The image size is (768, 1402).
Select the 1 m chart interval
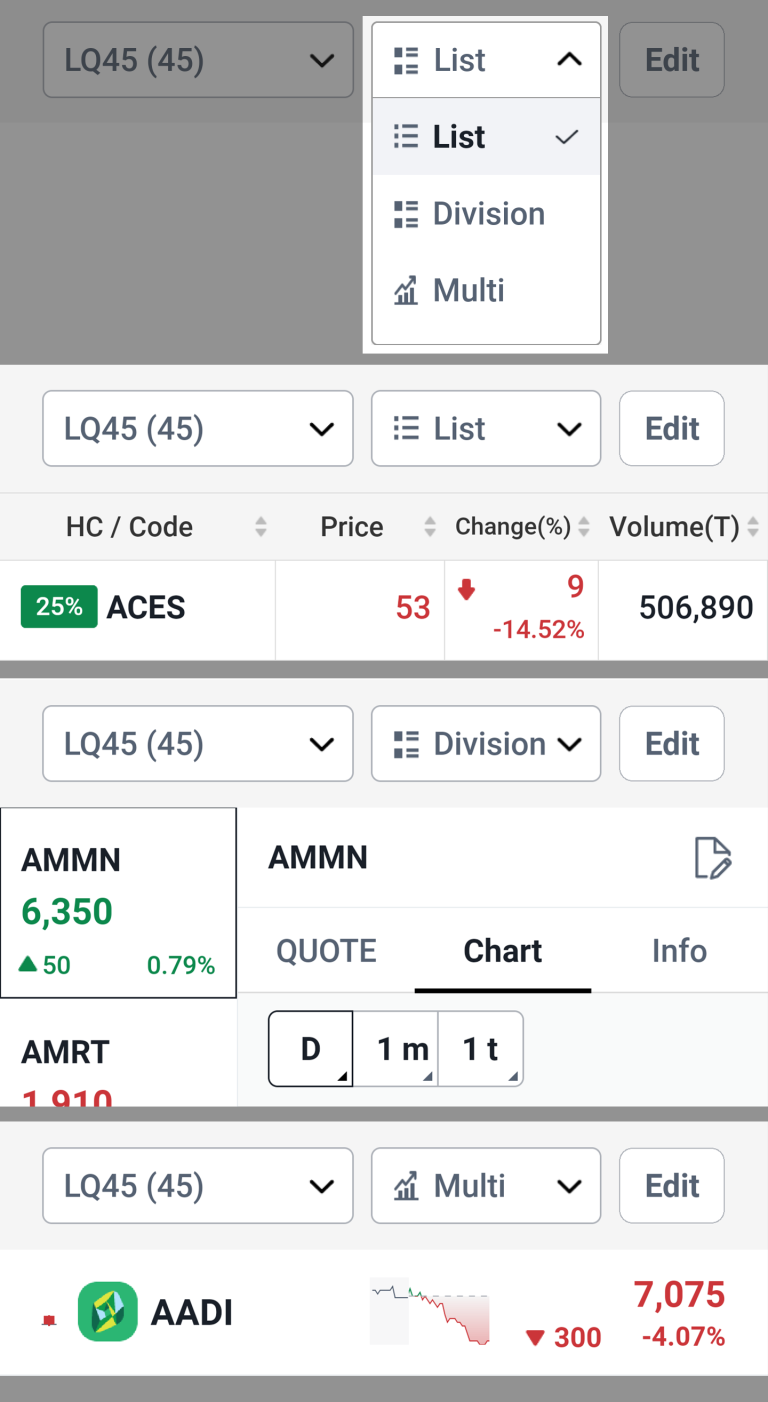(396, 1049)
